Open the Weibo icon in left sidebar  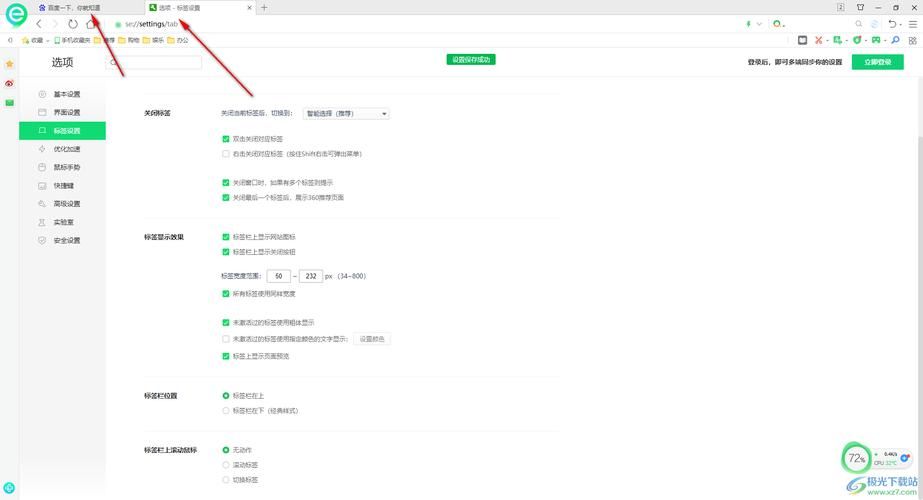[x=9, y=83]
